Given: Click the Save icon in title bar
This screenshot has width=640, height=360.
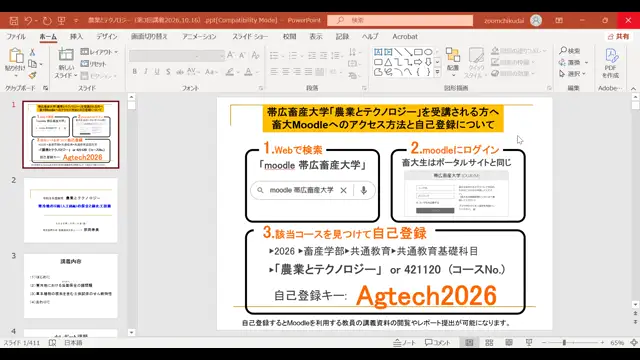Looking at the screenshot, I should pos(13,20).
